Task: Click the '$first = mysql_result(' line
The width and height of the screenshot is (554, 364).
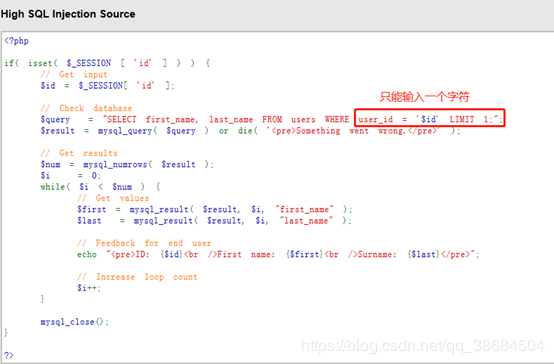Action: click(x=215, y=209)
